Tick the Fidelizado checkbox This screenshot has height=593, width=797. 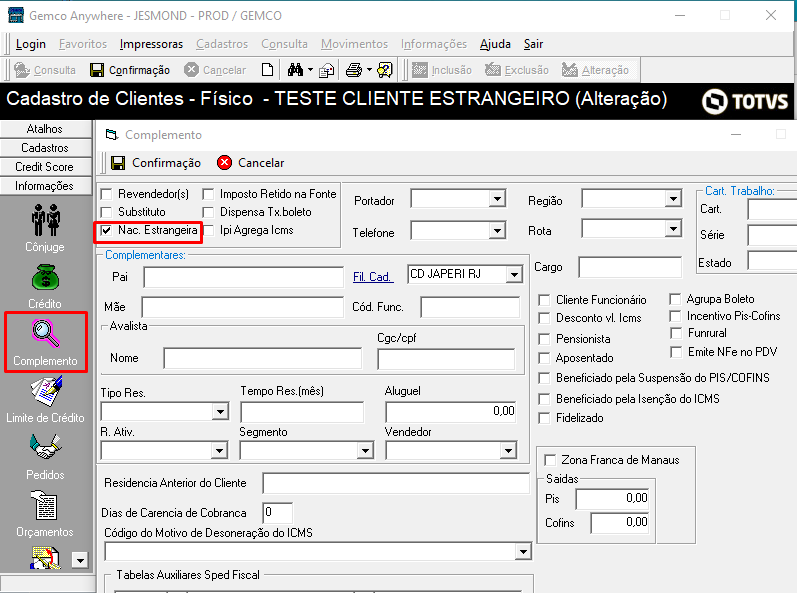click(544, 418)
